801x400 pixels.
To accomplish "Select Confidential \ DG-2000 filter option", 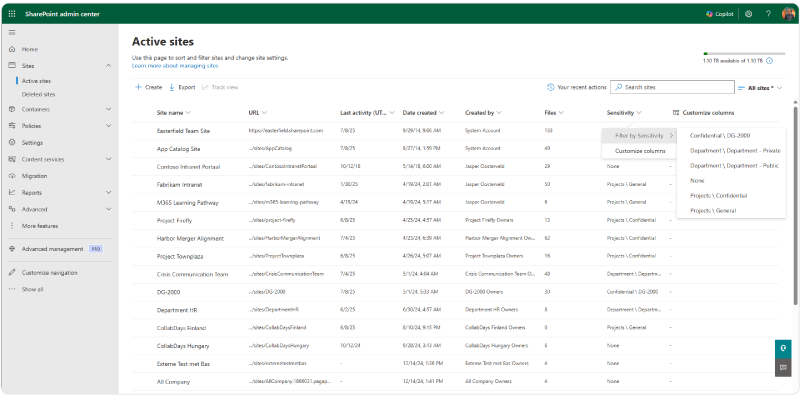I will coord(720,135).
